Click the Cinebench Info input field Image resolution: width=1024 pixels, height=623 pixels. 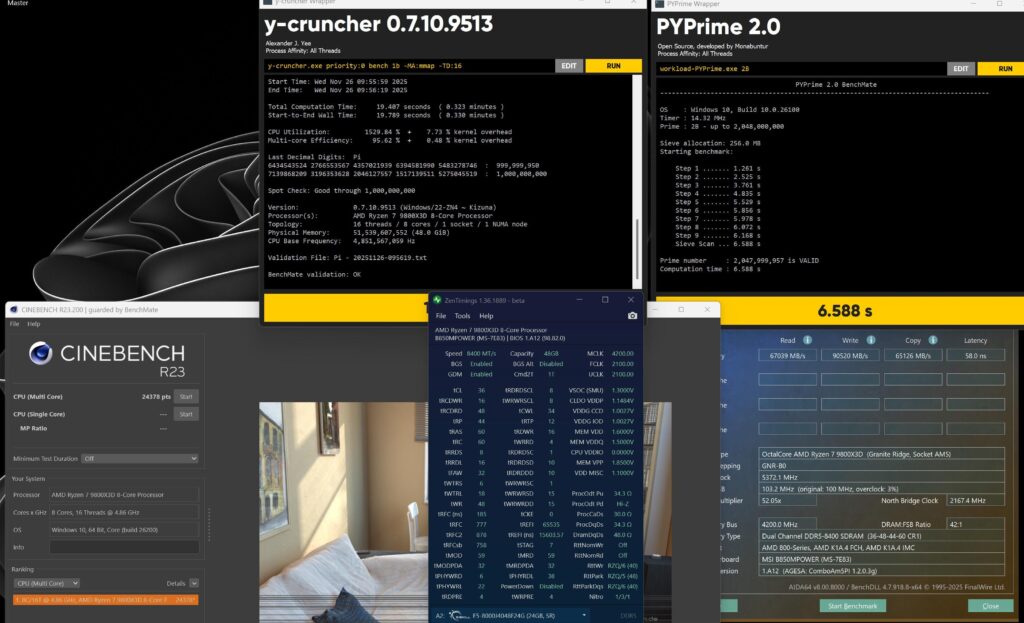(124, 547)
